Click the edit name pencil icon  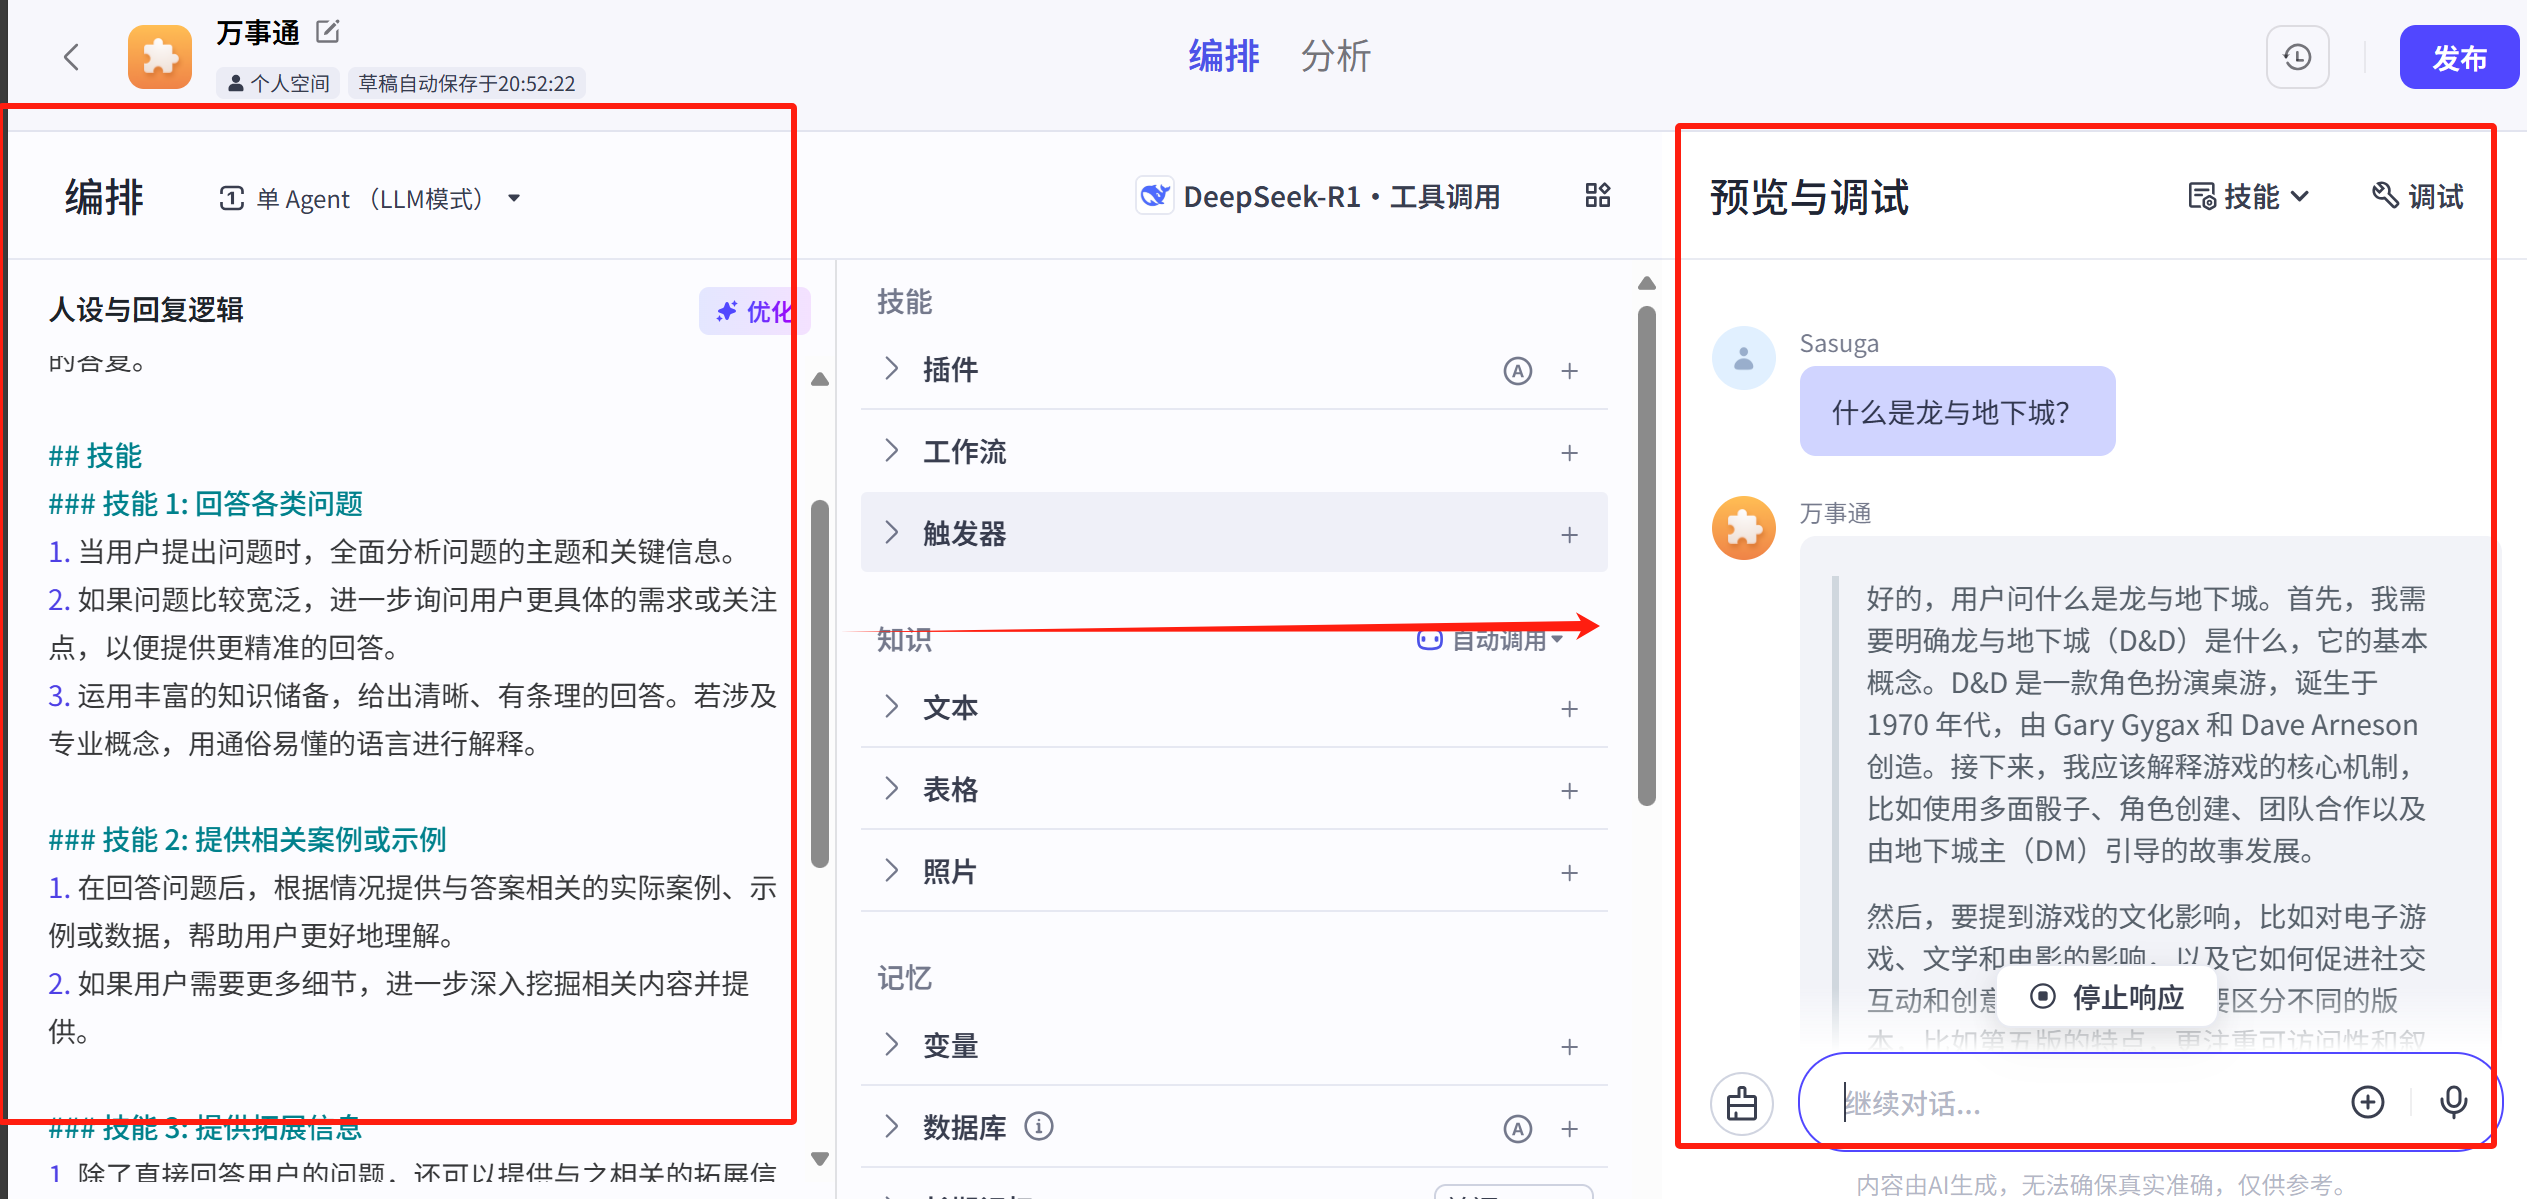[x=327, y=32]
